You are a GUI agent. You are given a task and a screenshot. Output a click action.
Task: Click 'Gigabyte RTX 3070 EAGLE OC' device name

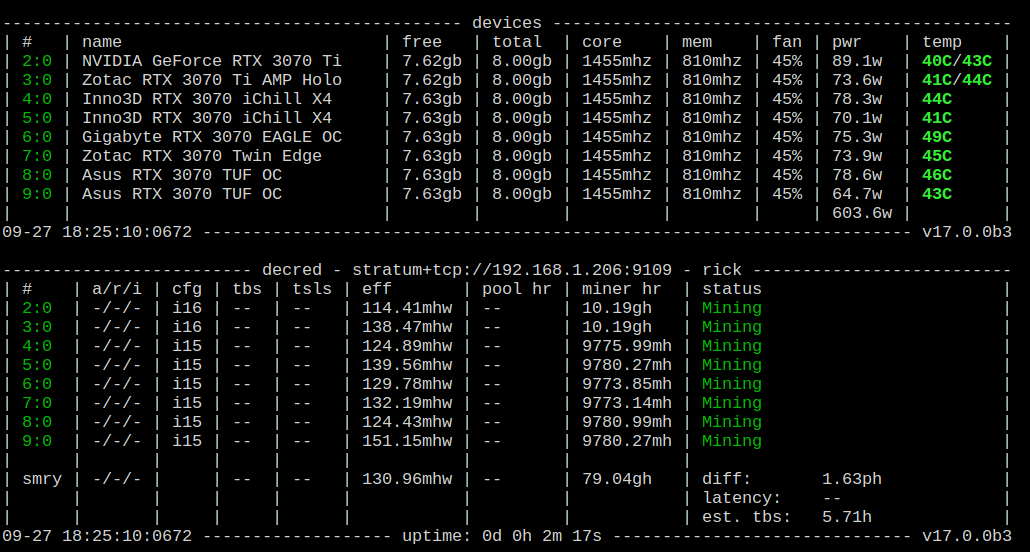click(212, 137)
